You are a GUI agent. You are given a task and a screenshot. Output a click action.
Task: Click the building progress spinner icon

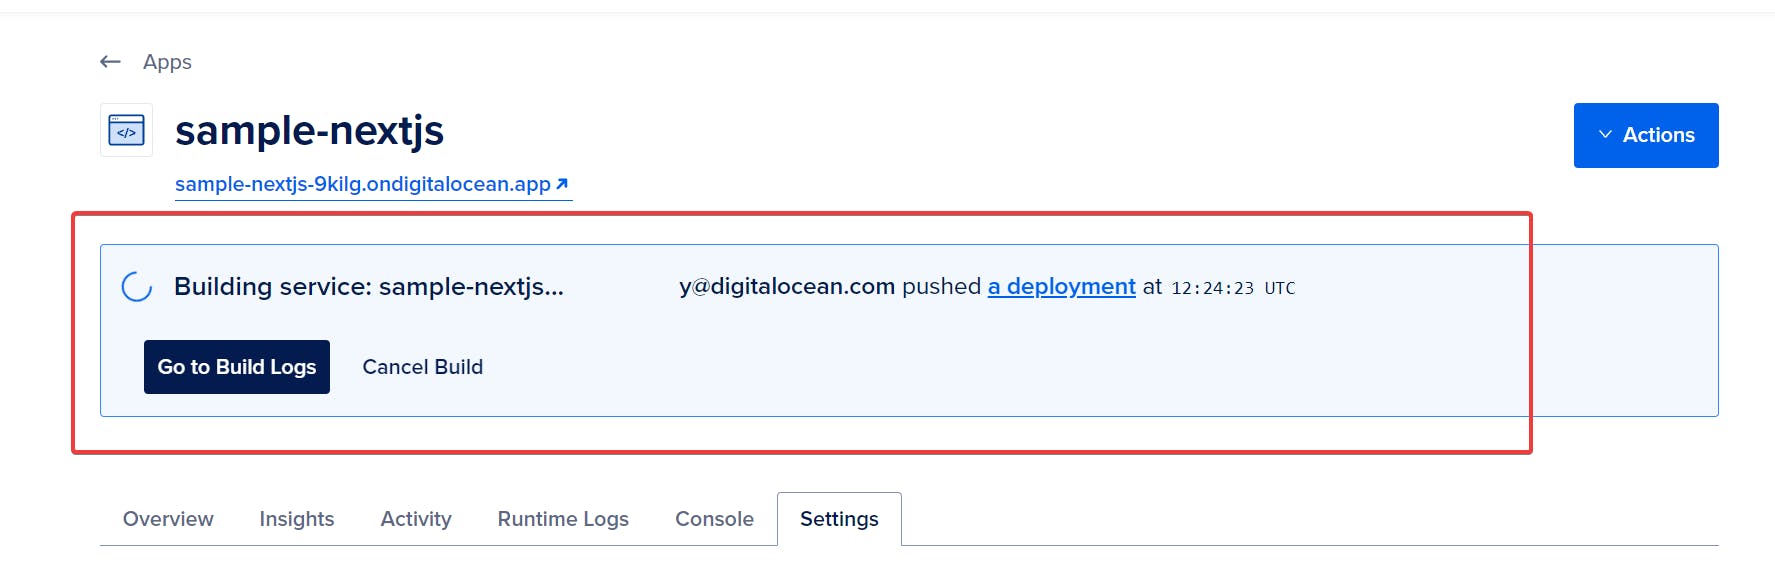click(x=137, y=287)
